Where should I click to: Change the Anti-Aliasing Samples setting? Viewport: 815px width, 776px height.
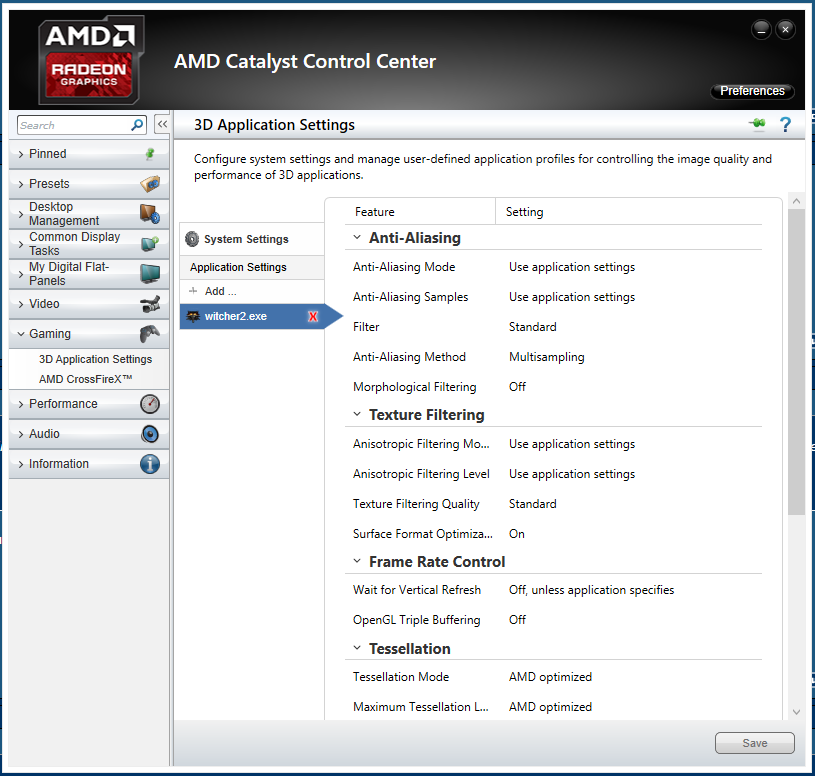click(572, 297)
